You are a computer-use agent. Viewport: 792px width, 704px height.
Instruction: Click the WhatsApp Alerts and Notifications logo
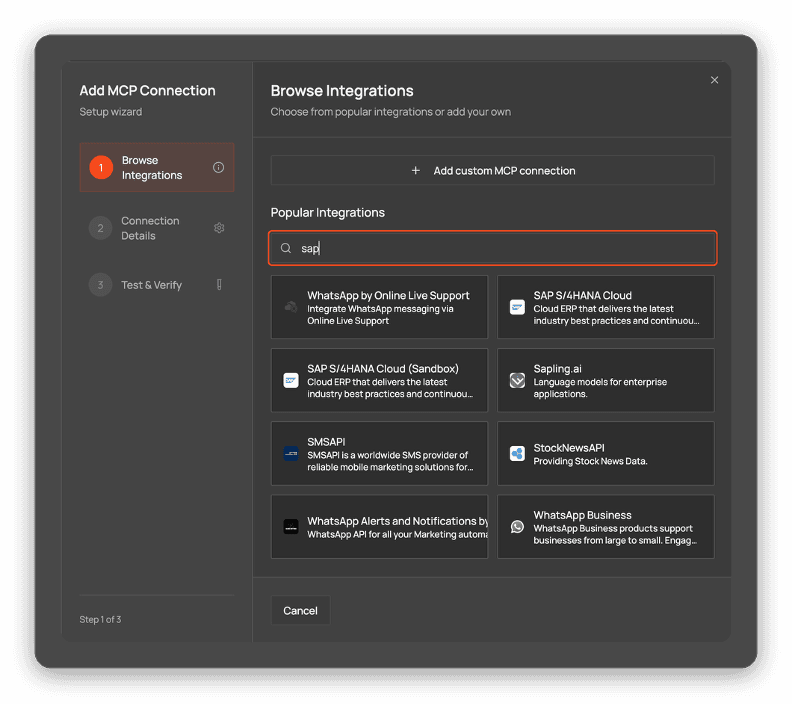(291, 527)
